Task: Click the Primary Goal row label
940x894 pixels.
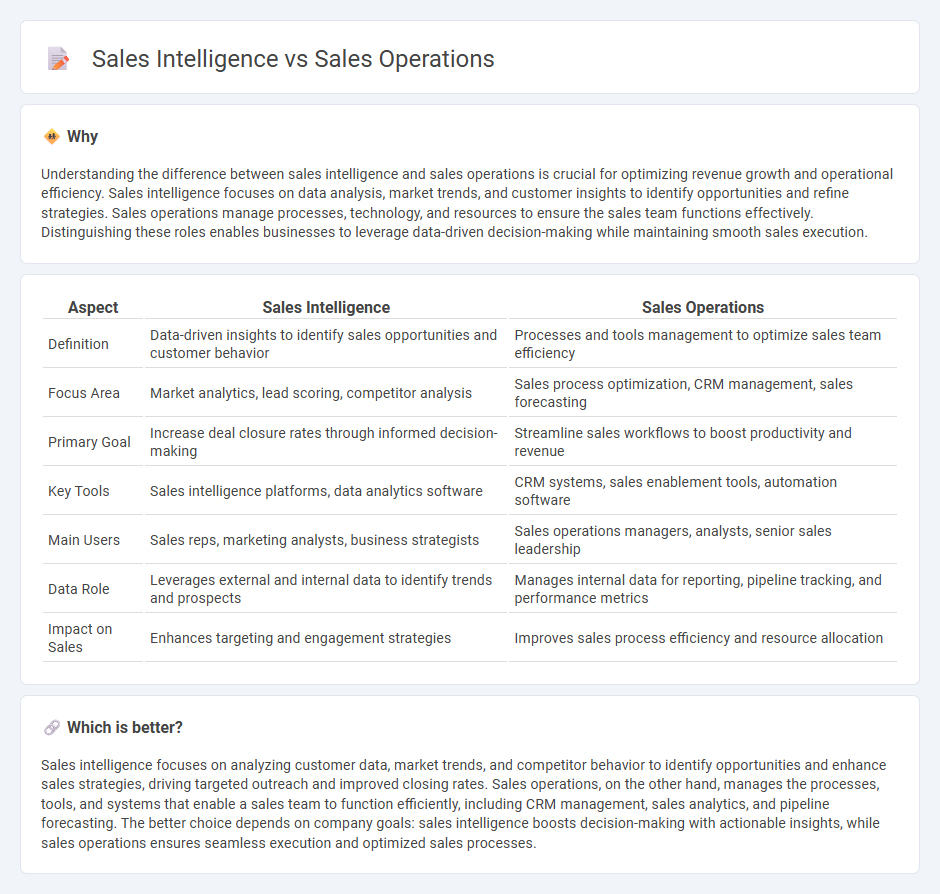Action: coord(89,443)
